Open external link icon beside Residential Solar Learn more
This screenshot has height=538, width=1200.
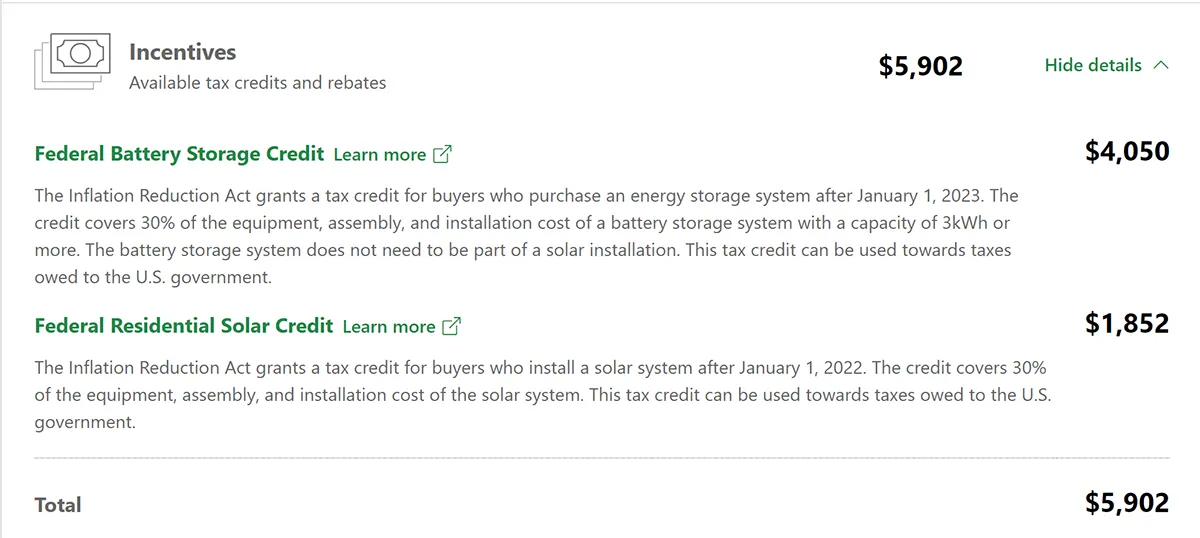[451, 326]
